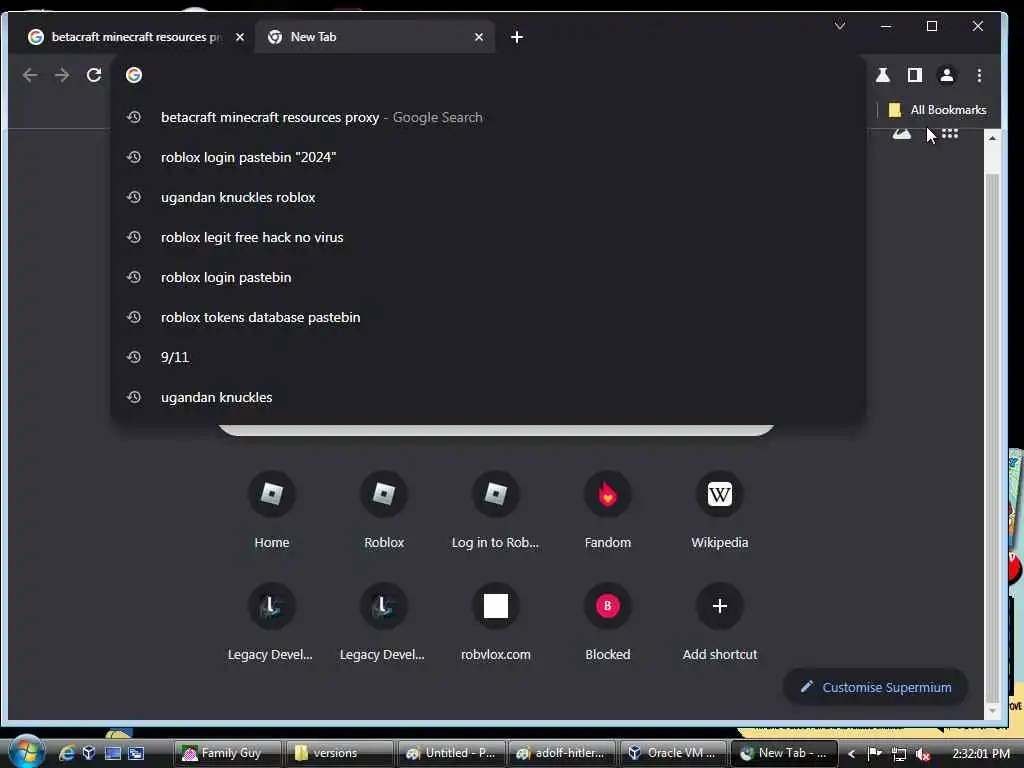
Task: Launch Internet Explorer from taskbar
Action: click(67, 753)
